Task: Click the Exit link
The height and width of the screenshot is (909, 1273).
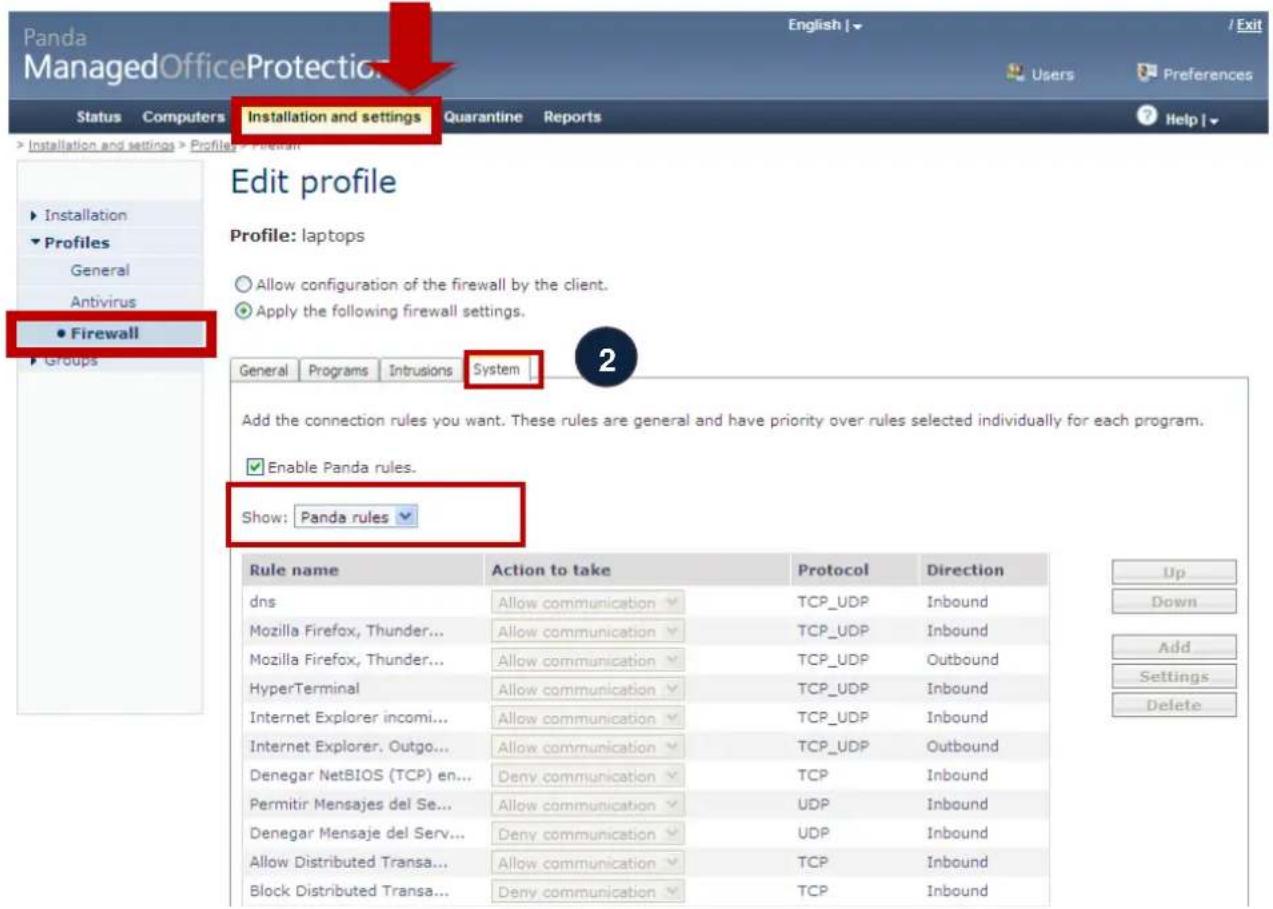Action: pos(1247,25)
